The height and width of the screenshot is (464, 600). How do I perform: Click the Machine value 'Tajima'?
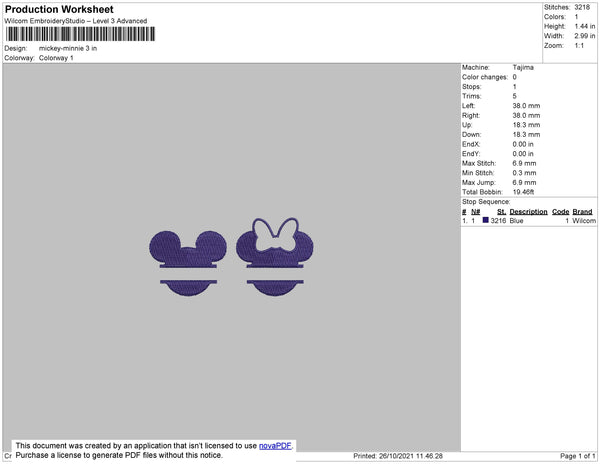pyautogui.click(x=523, y=67)
